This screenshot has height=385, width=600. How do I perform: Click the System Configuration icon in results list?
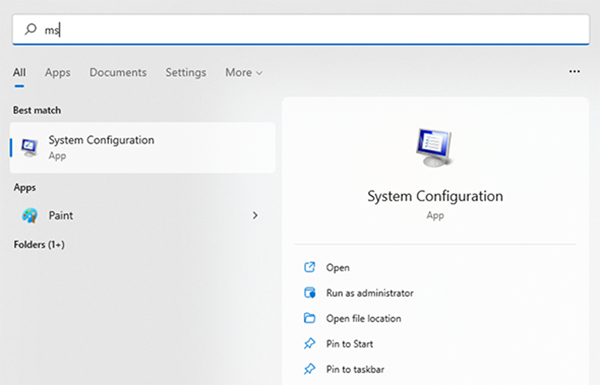(x=29, y=147)
